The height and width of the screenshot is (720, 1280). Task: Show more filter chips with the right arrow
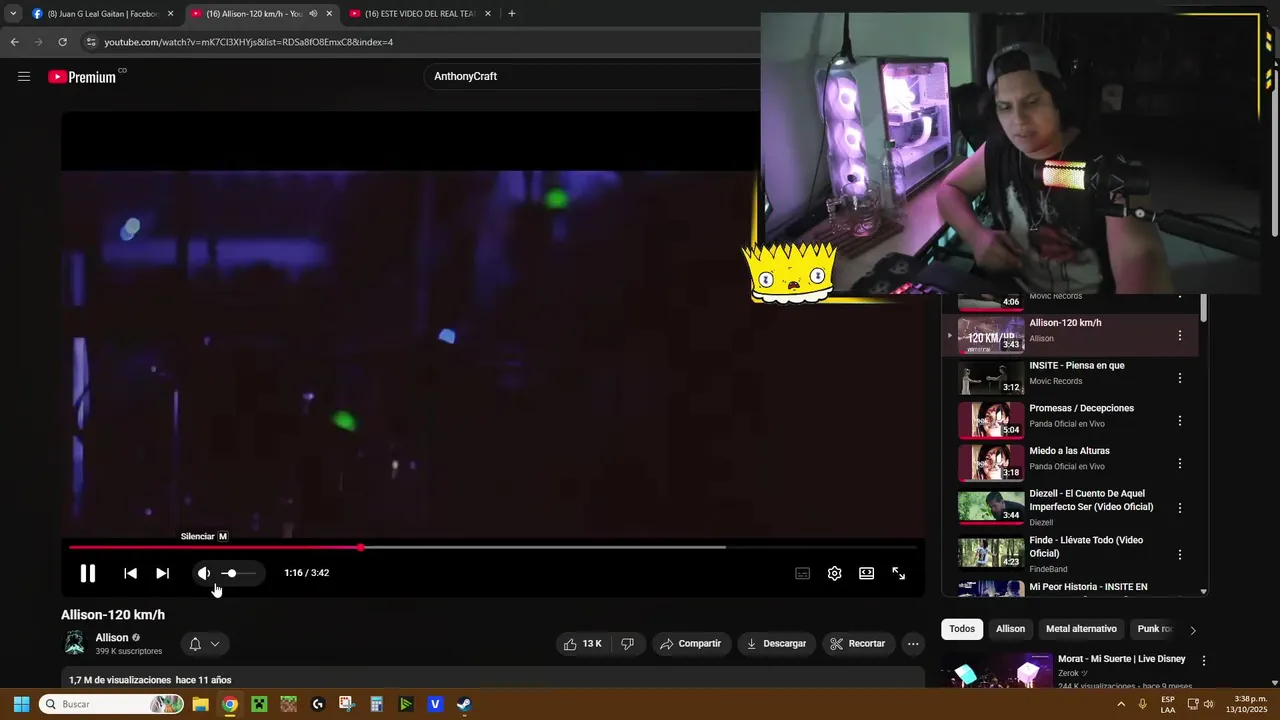(1192, 630)
